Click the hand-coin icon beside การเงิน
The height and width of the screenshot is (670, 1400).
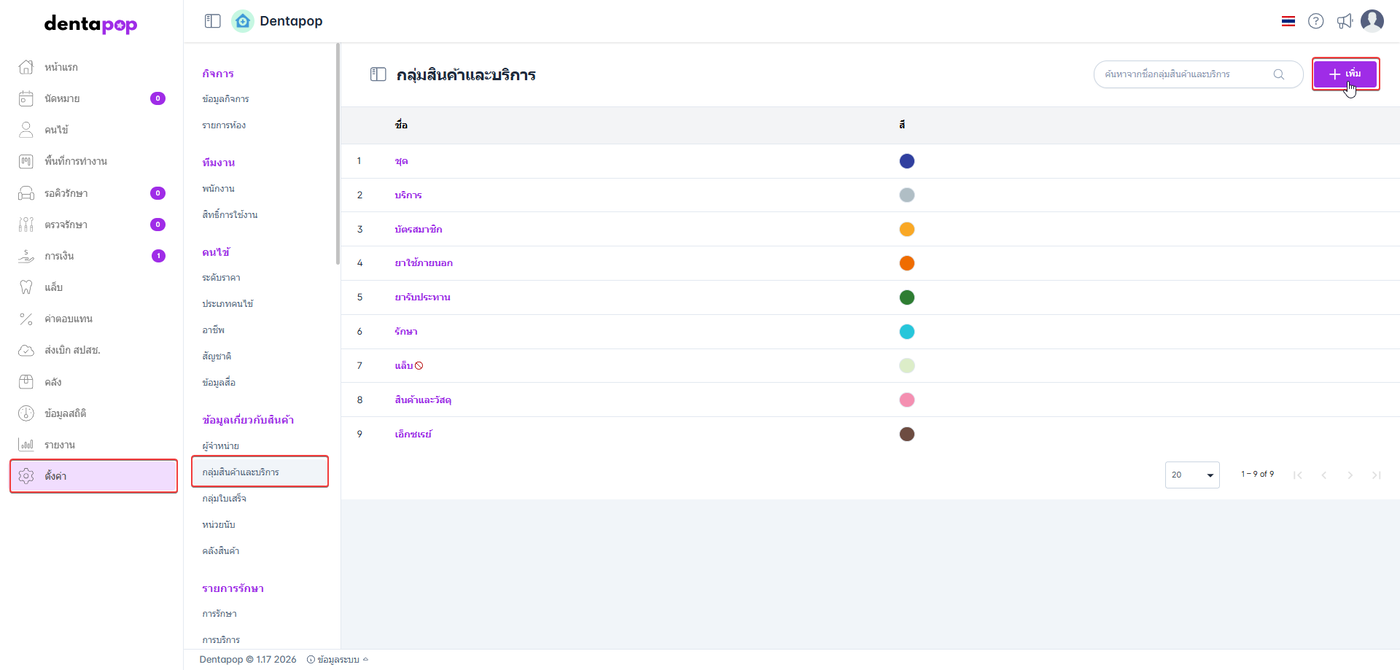[27, 256]
